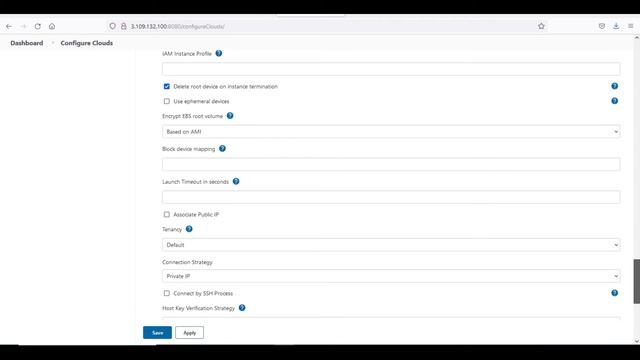Open help for Connect by SSH Process
640x360 pixels.
pos(614,293)
